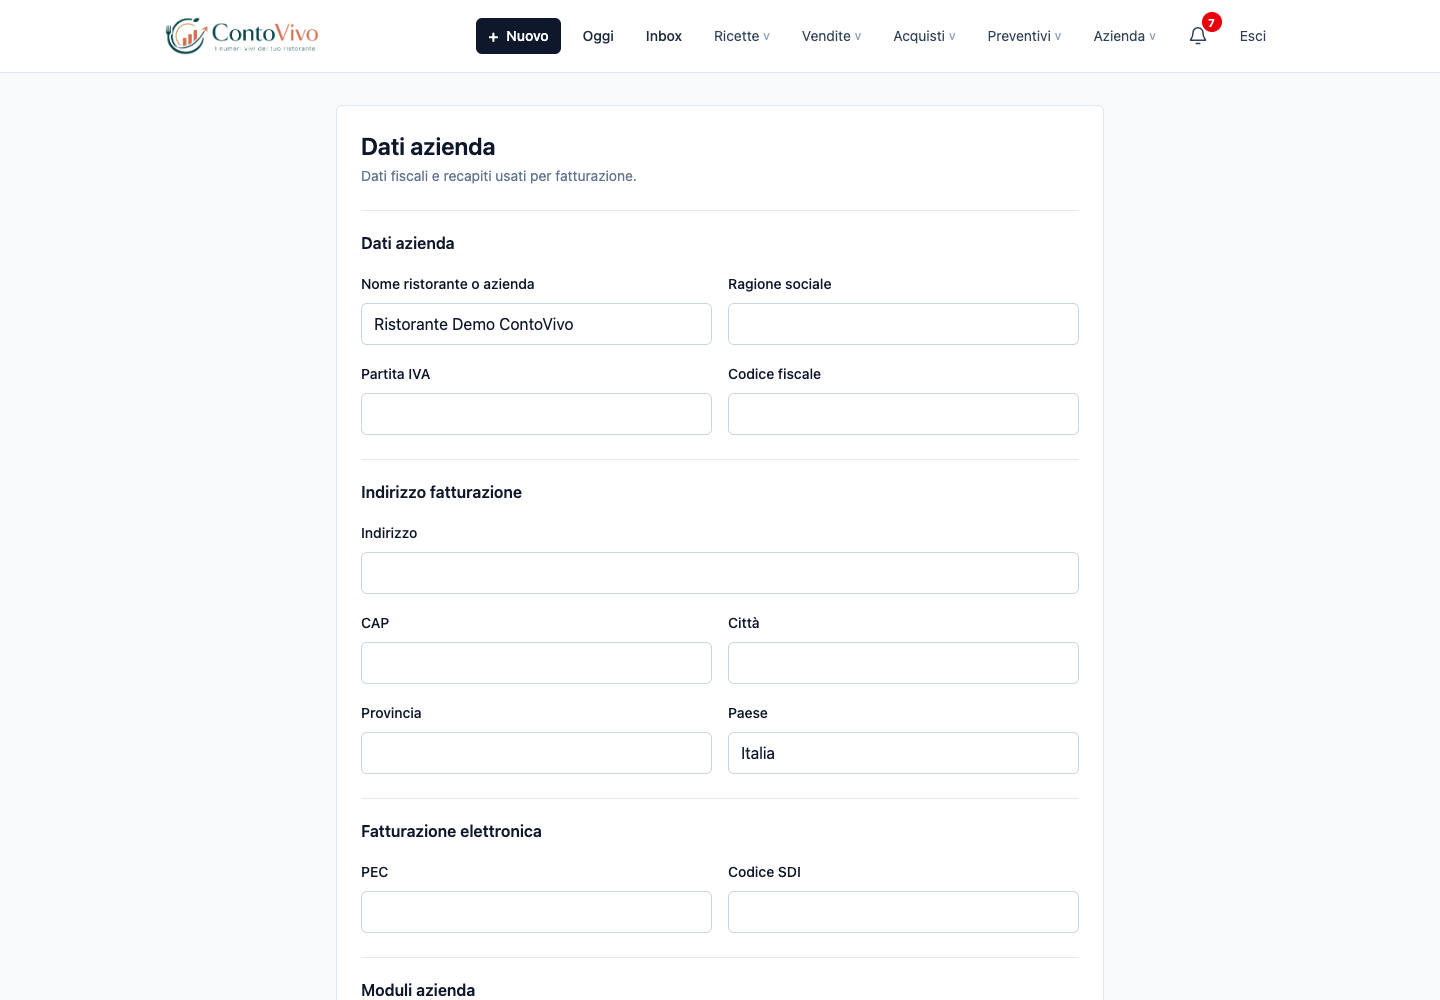Click the 'Fatturazione elettronica' section heading
The height and width of the screenshot is (1000, 1440).
coord(451,831)
